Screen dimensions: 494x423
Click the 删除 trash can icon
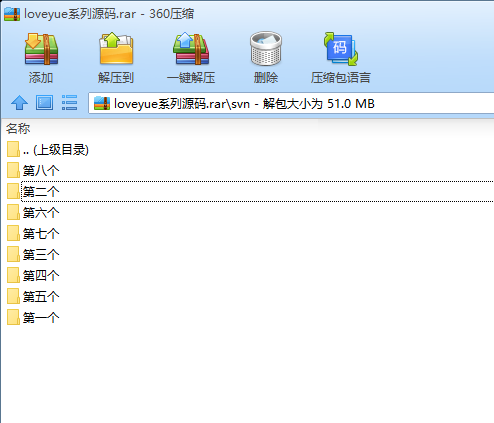266,49
